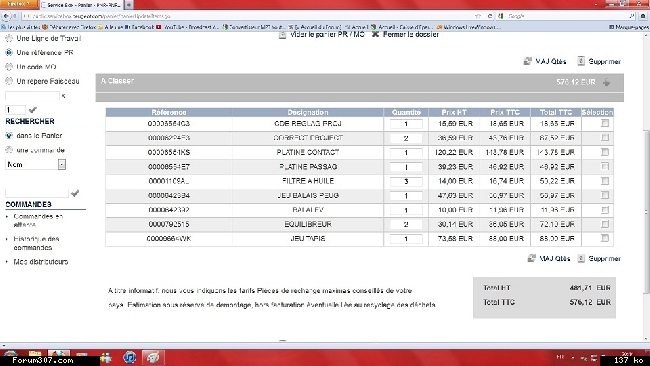650x366 pixels.
Task: Click the bottom MAJ Qtés icon
Action: point(531,258)
